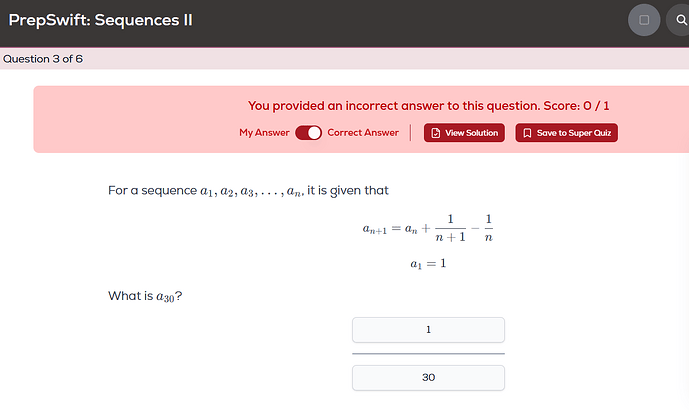Click the denominator field showing 30

(428, 378)
